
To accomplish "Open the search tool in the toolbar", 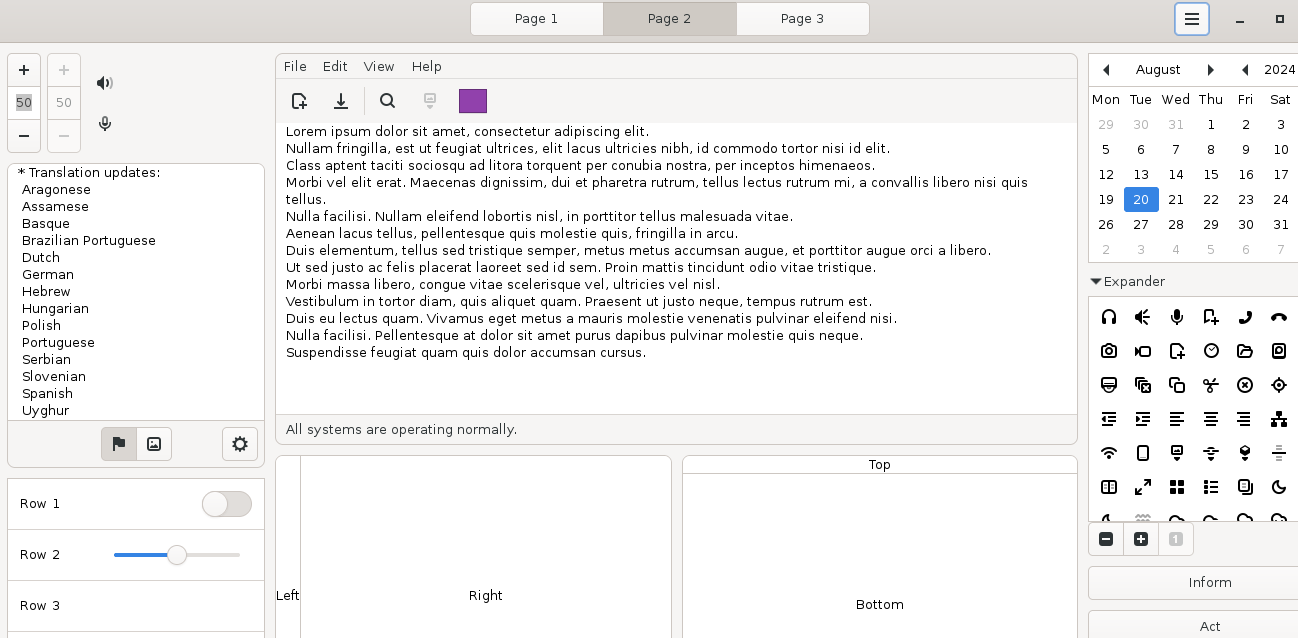I will pos(387,101).
